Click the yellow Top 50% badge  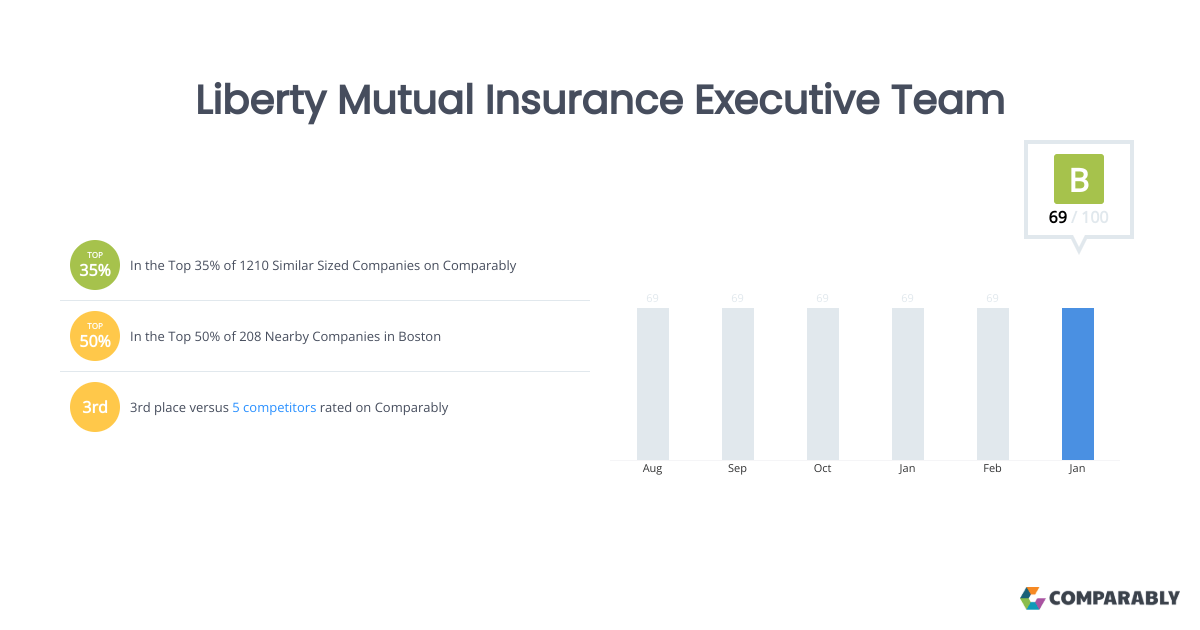95,336
